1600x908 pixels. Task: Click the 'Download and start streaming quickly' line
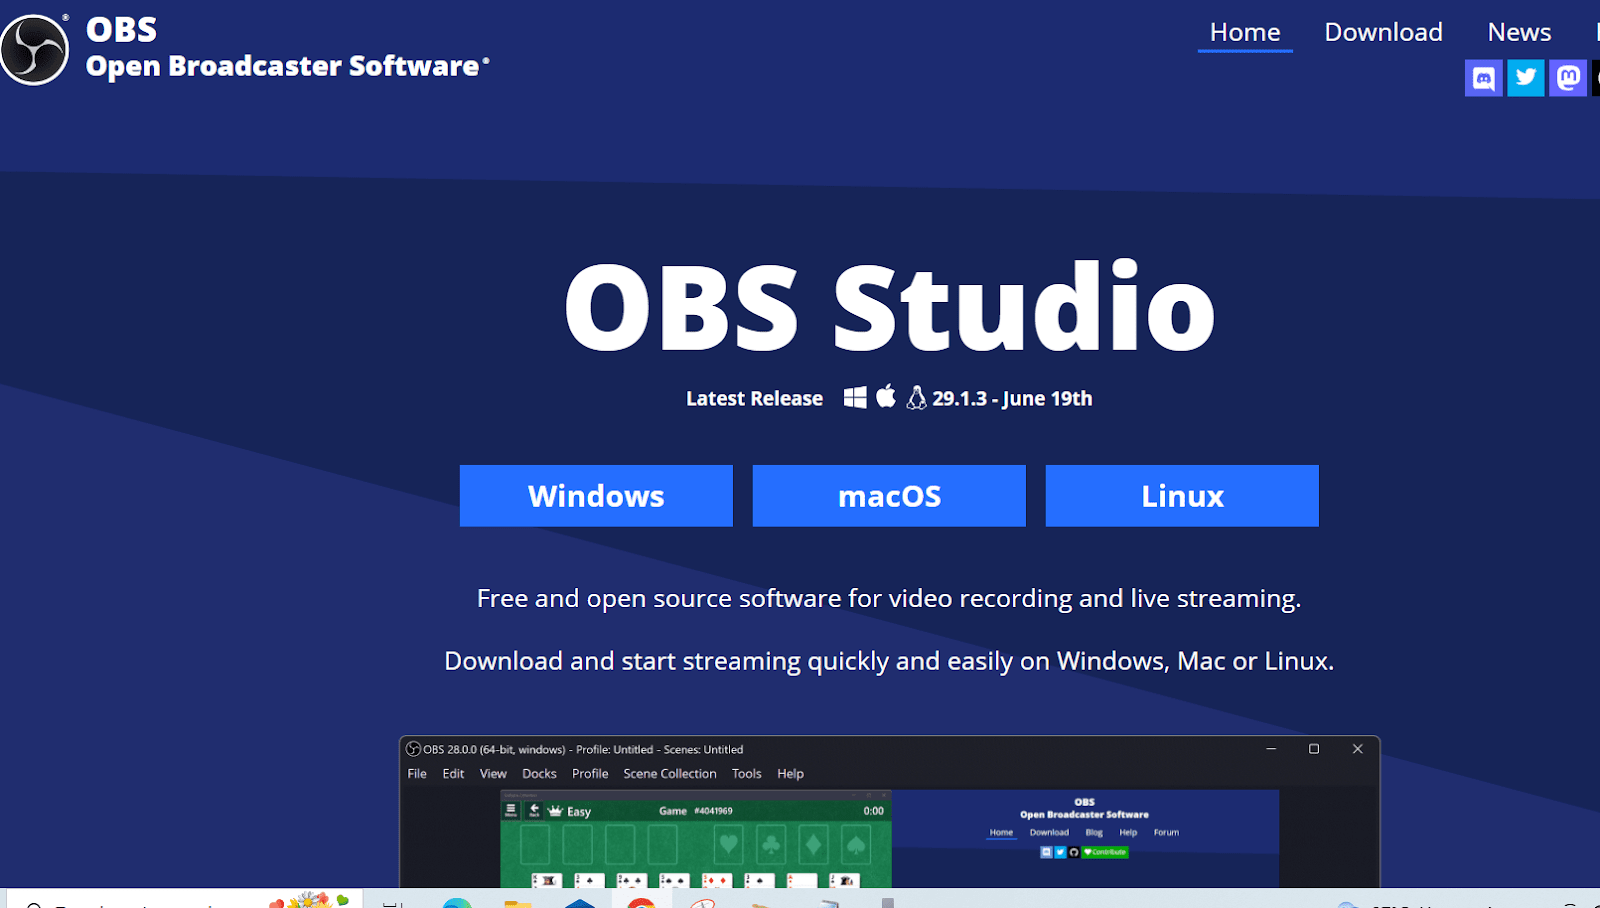[x=889, y=661]
